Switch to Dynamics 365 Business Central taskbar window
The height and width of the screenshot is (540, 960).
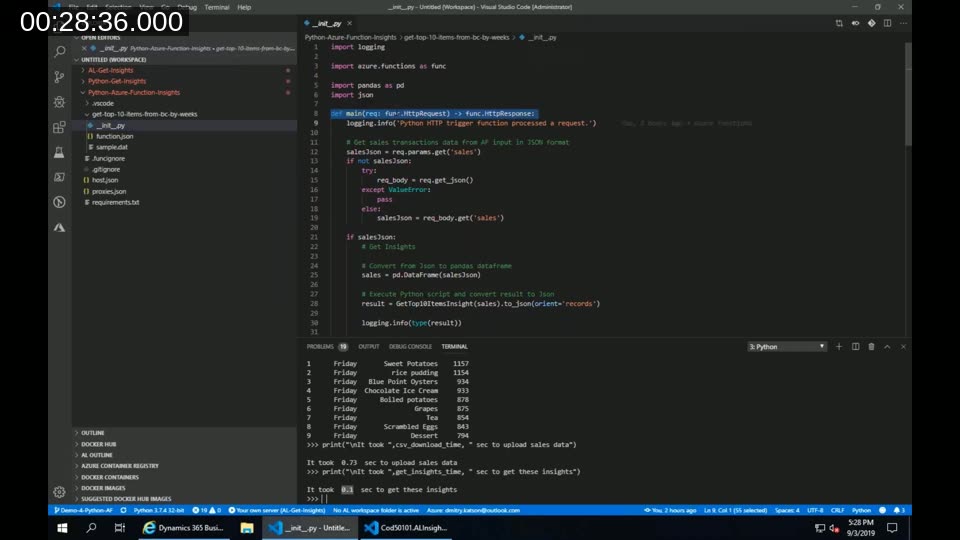click(x=183, y=528)
